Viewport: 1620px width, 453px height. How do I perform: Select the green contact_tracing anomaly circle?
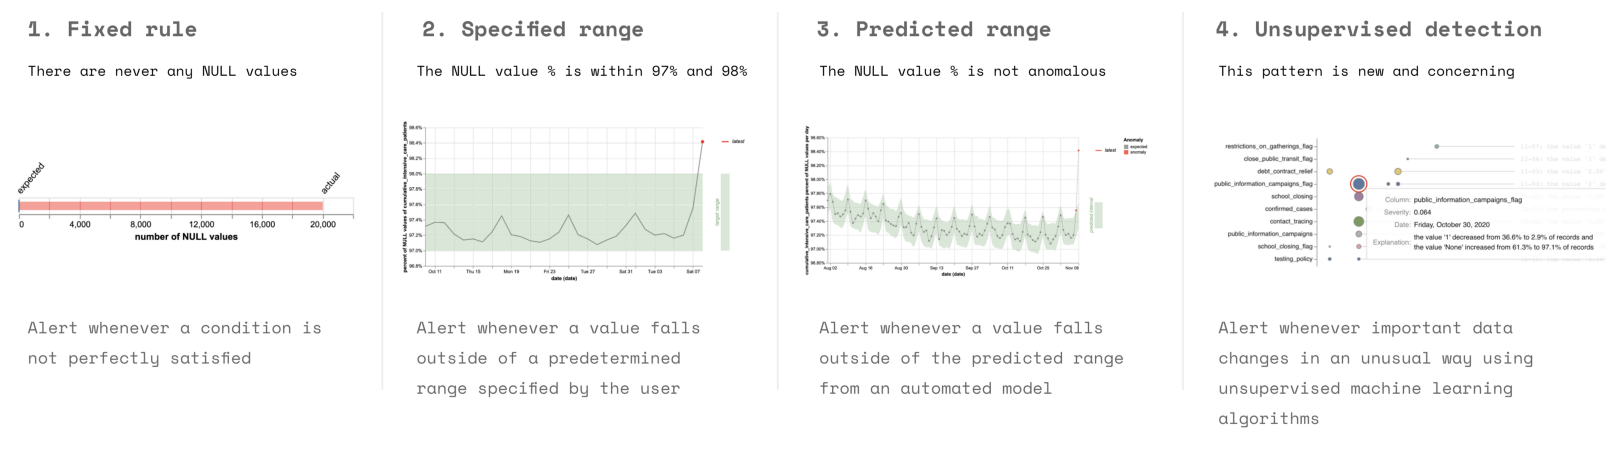click(x=1358, y=222)
